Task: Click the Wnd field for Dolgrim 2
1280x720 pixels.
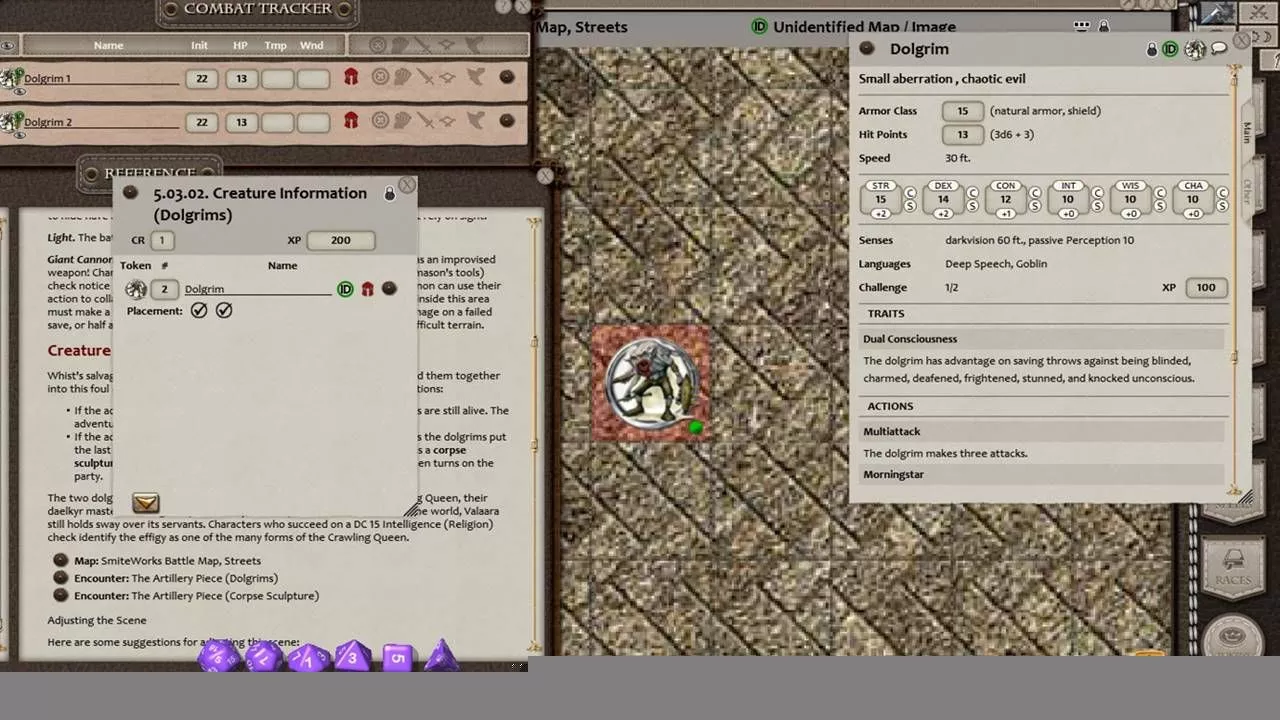Action: click(313, 122)
